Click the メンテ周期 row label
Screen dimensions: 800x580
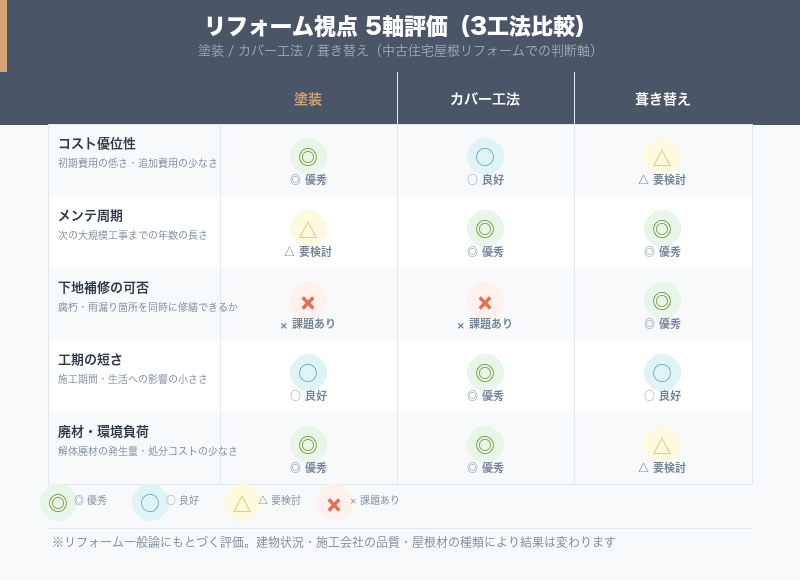tap(90, 216)
